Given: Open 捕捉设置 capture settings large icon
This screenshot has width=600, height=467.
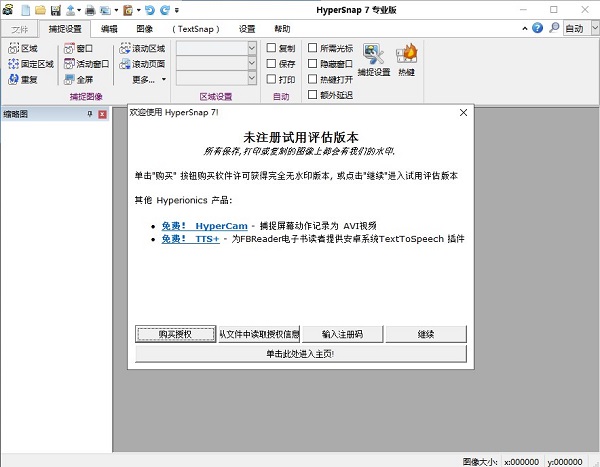Looking at the screenshot, I should coord(373,59).
